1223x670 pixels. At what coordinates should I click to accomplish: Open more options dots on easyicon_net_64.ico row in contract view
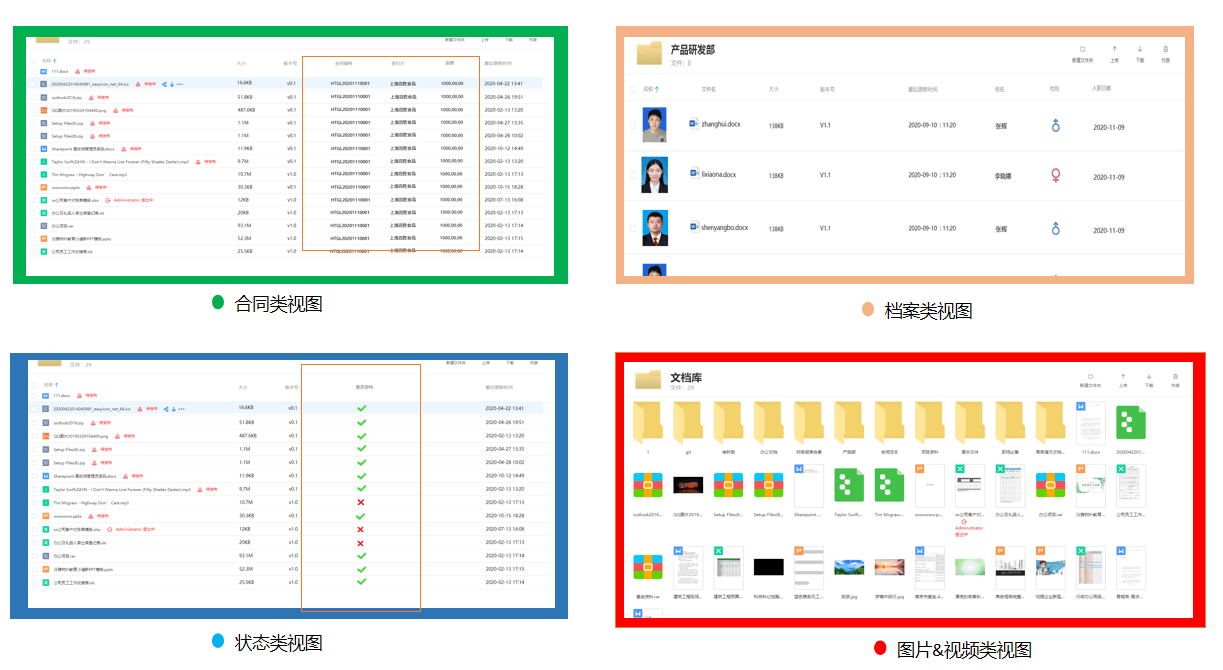click(180, 84)
